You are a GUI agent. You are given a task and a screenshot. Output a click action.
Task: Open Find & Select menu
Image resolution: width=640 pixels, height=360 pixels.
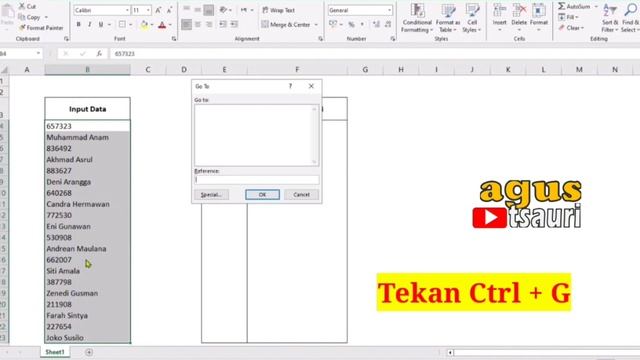point(631,18)
